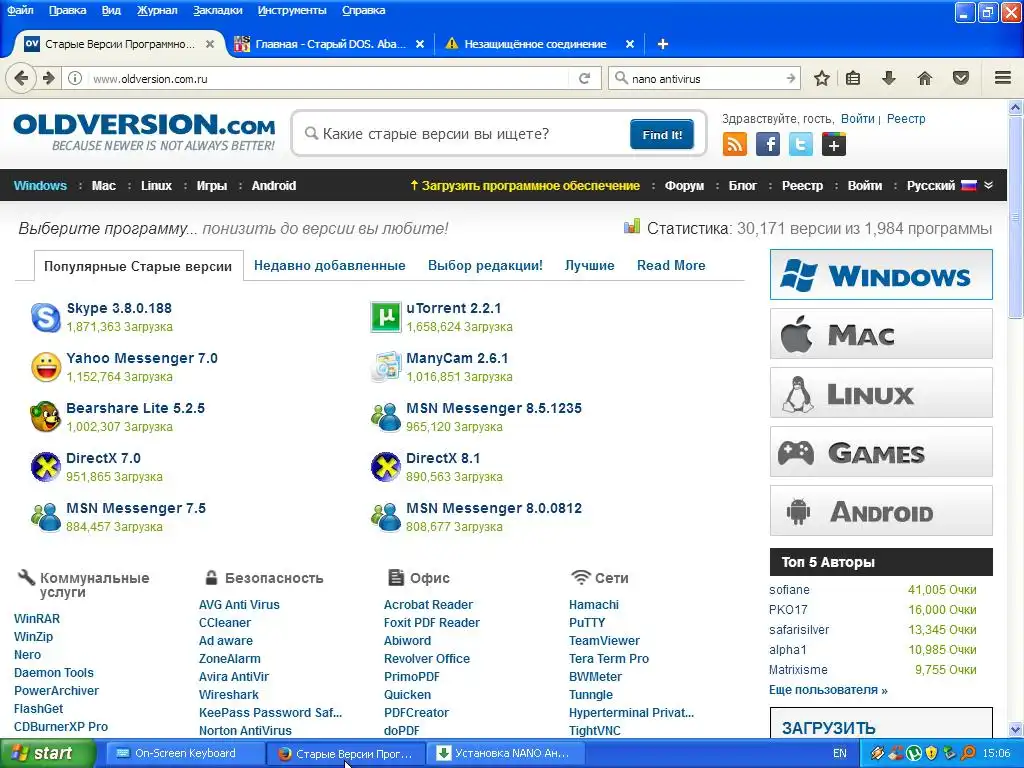Click the plus share icon
The width and height of the screenshot is (1024, 768).
[834, 144]
